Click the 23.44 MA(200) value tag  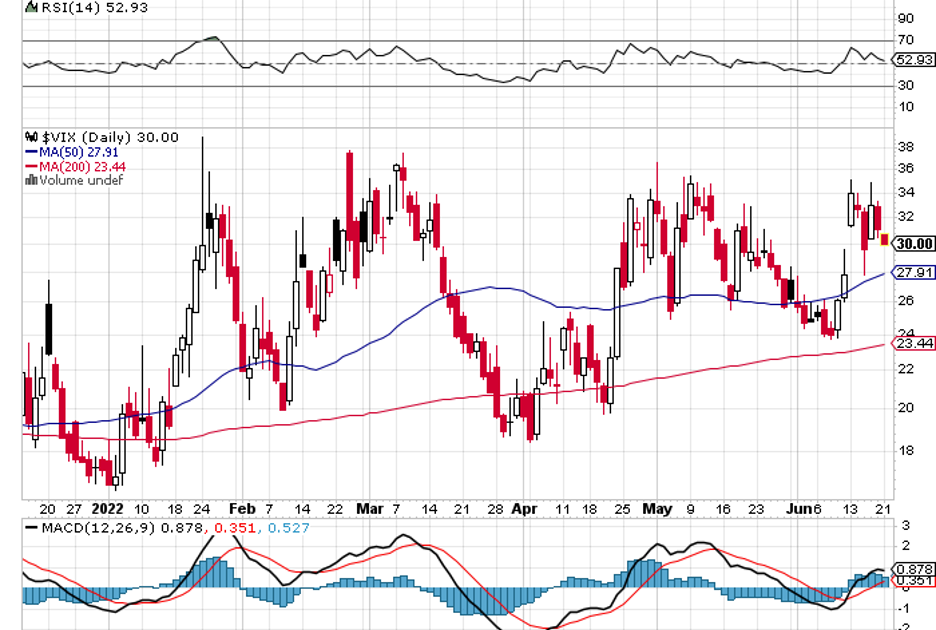pyautogui.click(x=913, y=343)
